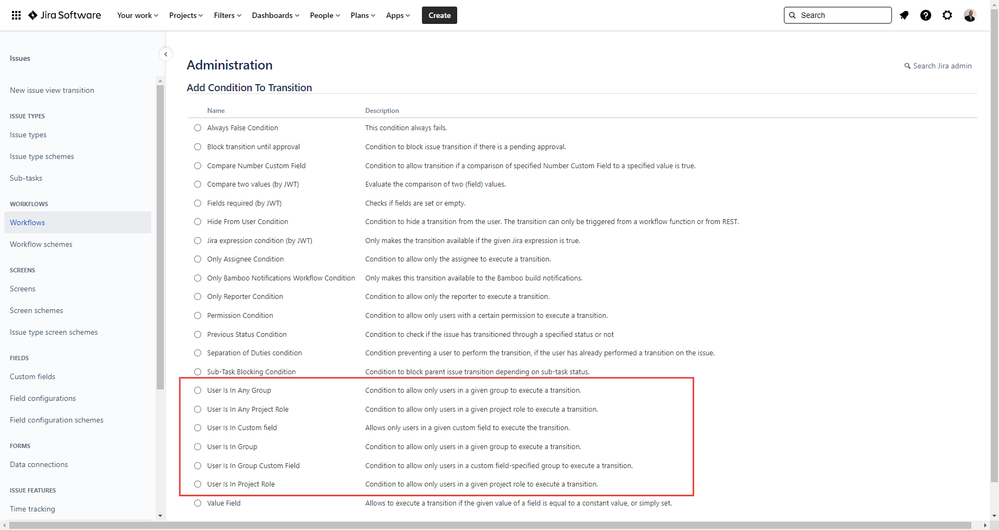The image size is (999, 530).
Task: Select User Is In Group Custom Field radio
Action: 198,466
